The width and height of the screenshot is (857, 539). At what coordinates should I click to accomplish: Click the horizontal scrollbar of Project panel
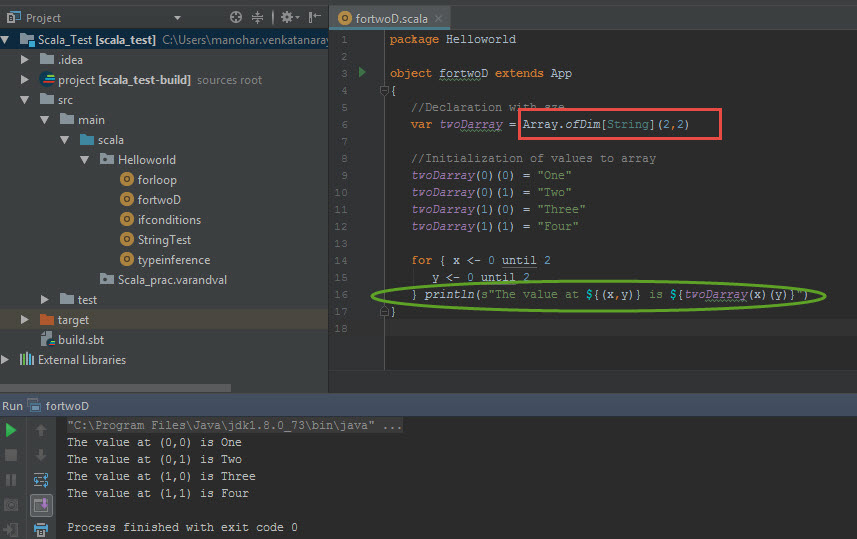pos(115,388)
